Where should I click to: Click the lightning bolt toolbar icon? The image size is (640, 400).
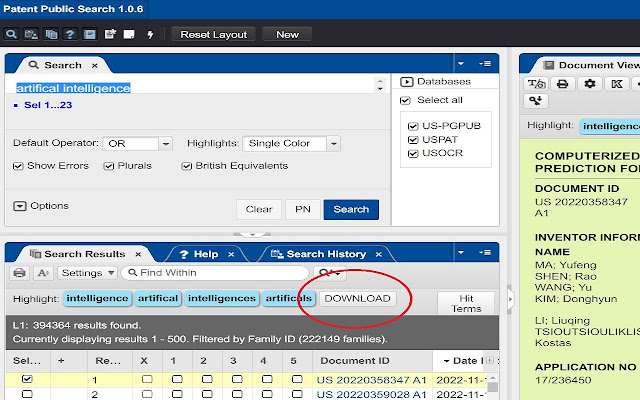(x=150, y=34)
